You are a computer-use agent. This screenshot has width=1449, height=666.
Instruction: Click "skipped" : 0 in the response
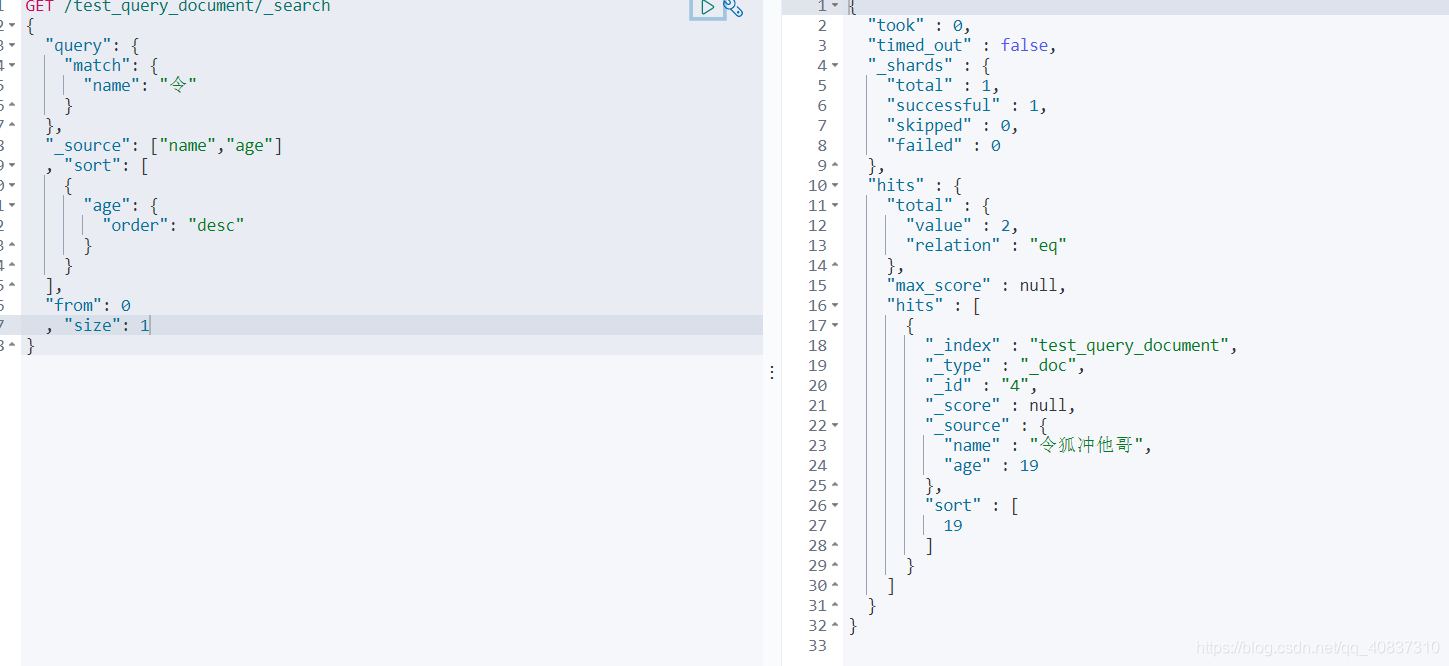click(952, 125)
